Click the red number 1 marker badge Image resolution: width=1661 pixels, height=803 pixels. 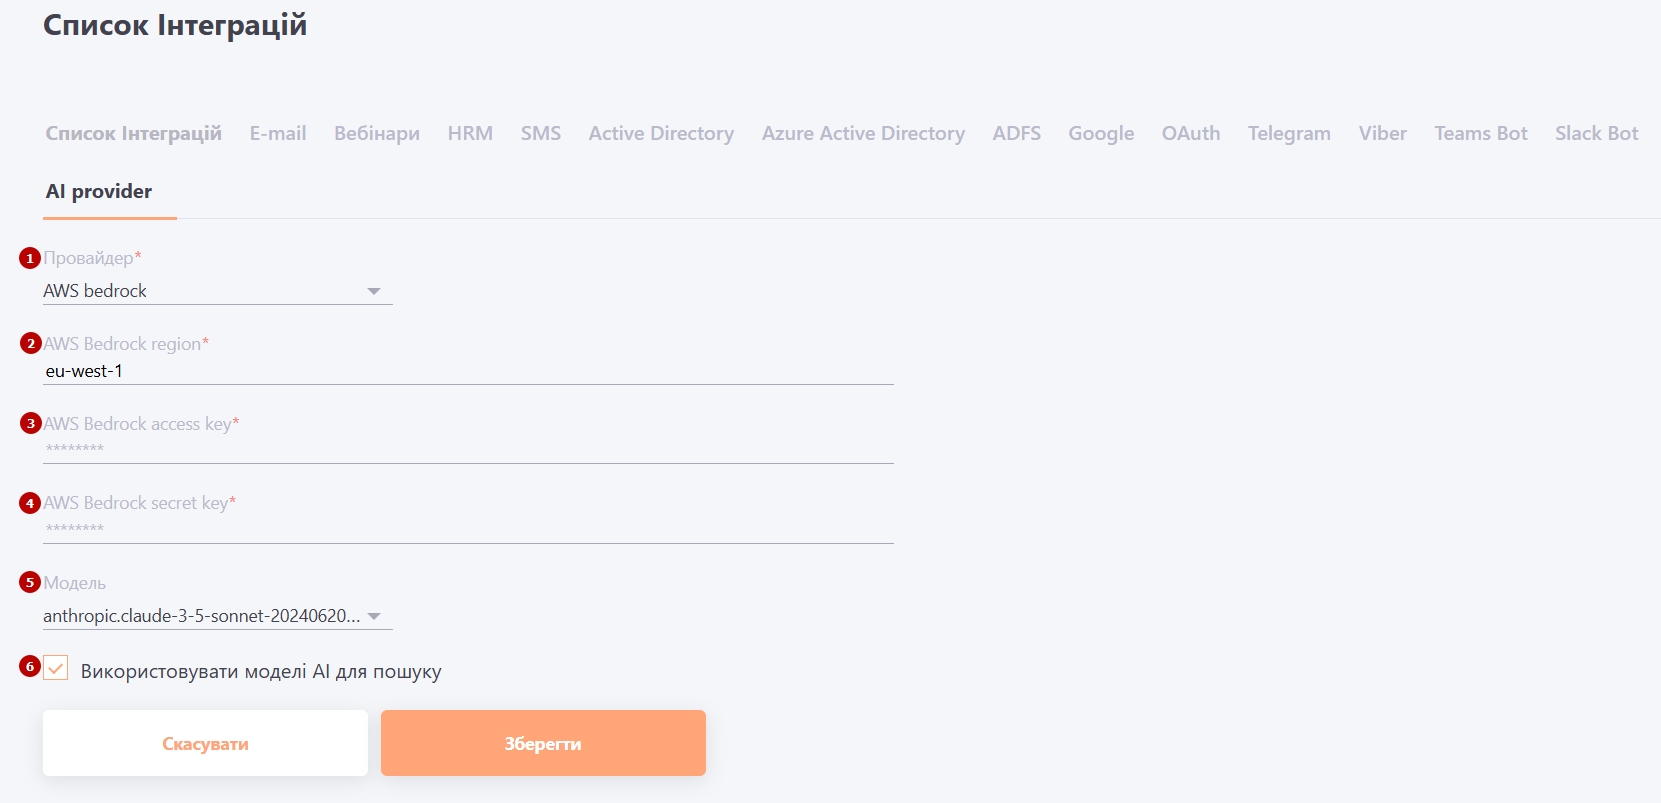click(30, 258)
